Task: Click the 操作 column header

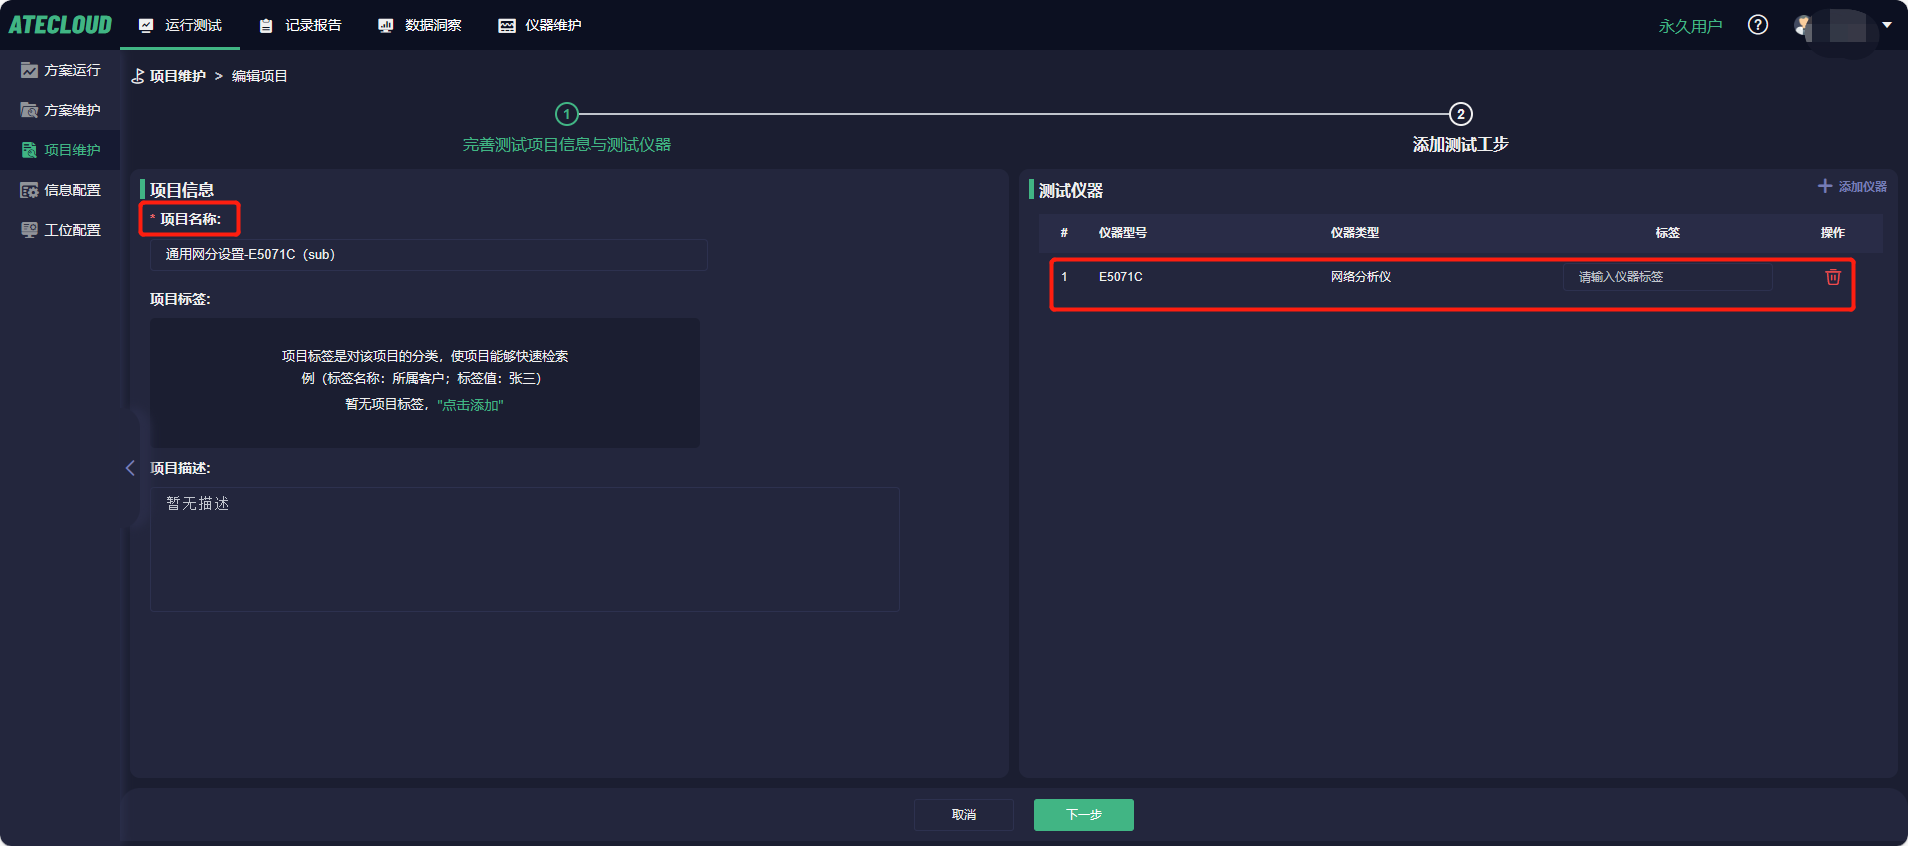Action: coord(1833,233)
